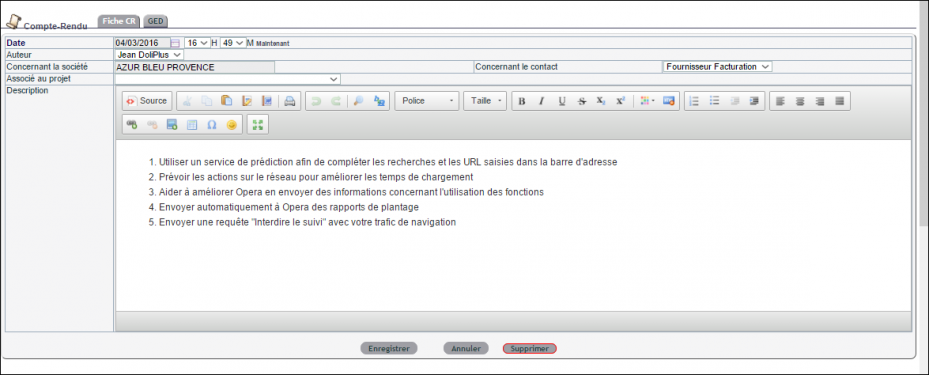Toggle Strikethrough formatting
The height and width of the screenshot is (375, 929).
point(582,101)
